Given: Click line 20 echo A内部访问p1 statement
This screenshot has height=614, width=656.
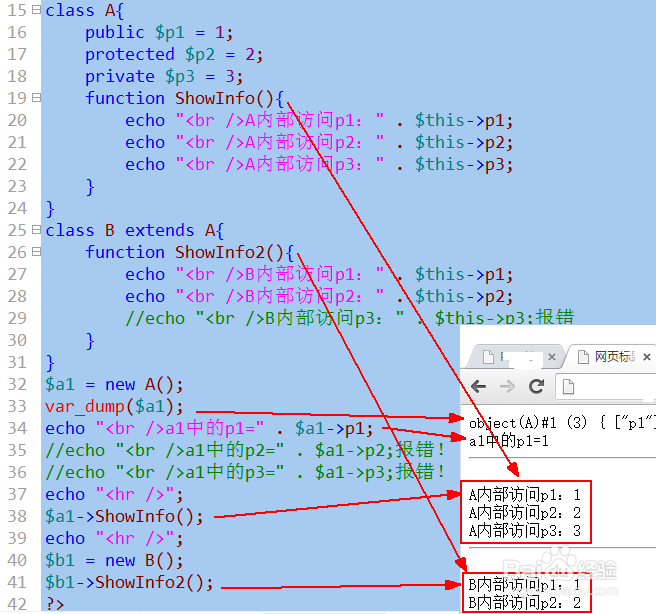Looking at the screenshot, I should (x=319, y=120).
